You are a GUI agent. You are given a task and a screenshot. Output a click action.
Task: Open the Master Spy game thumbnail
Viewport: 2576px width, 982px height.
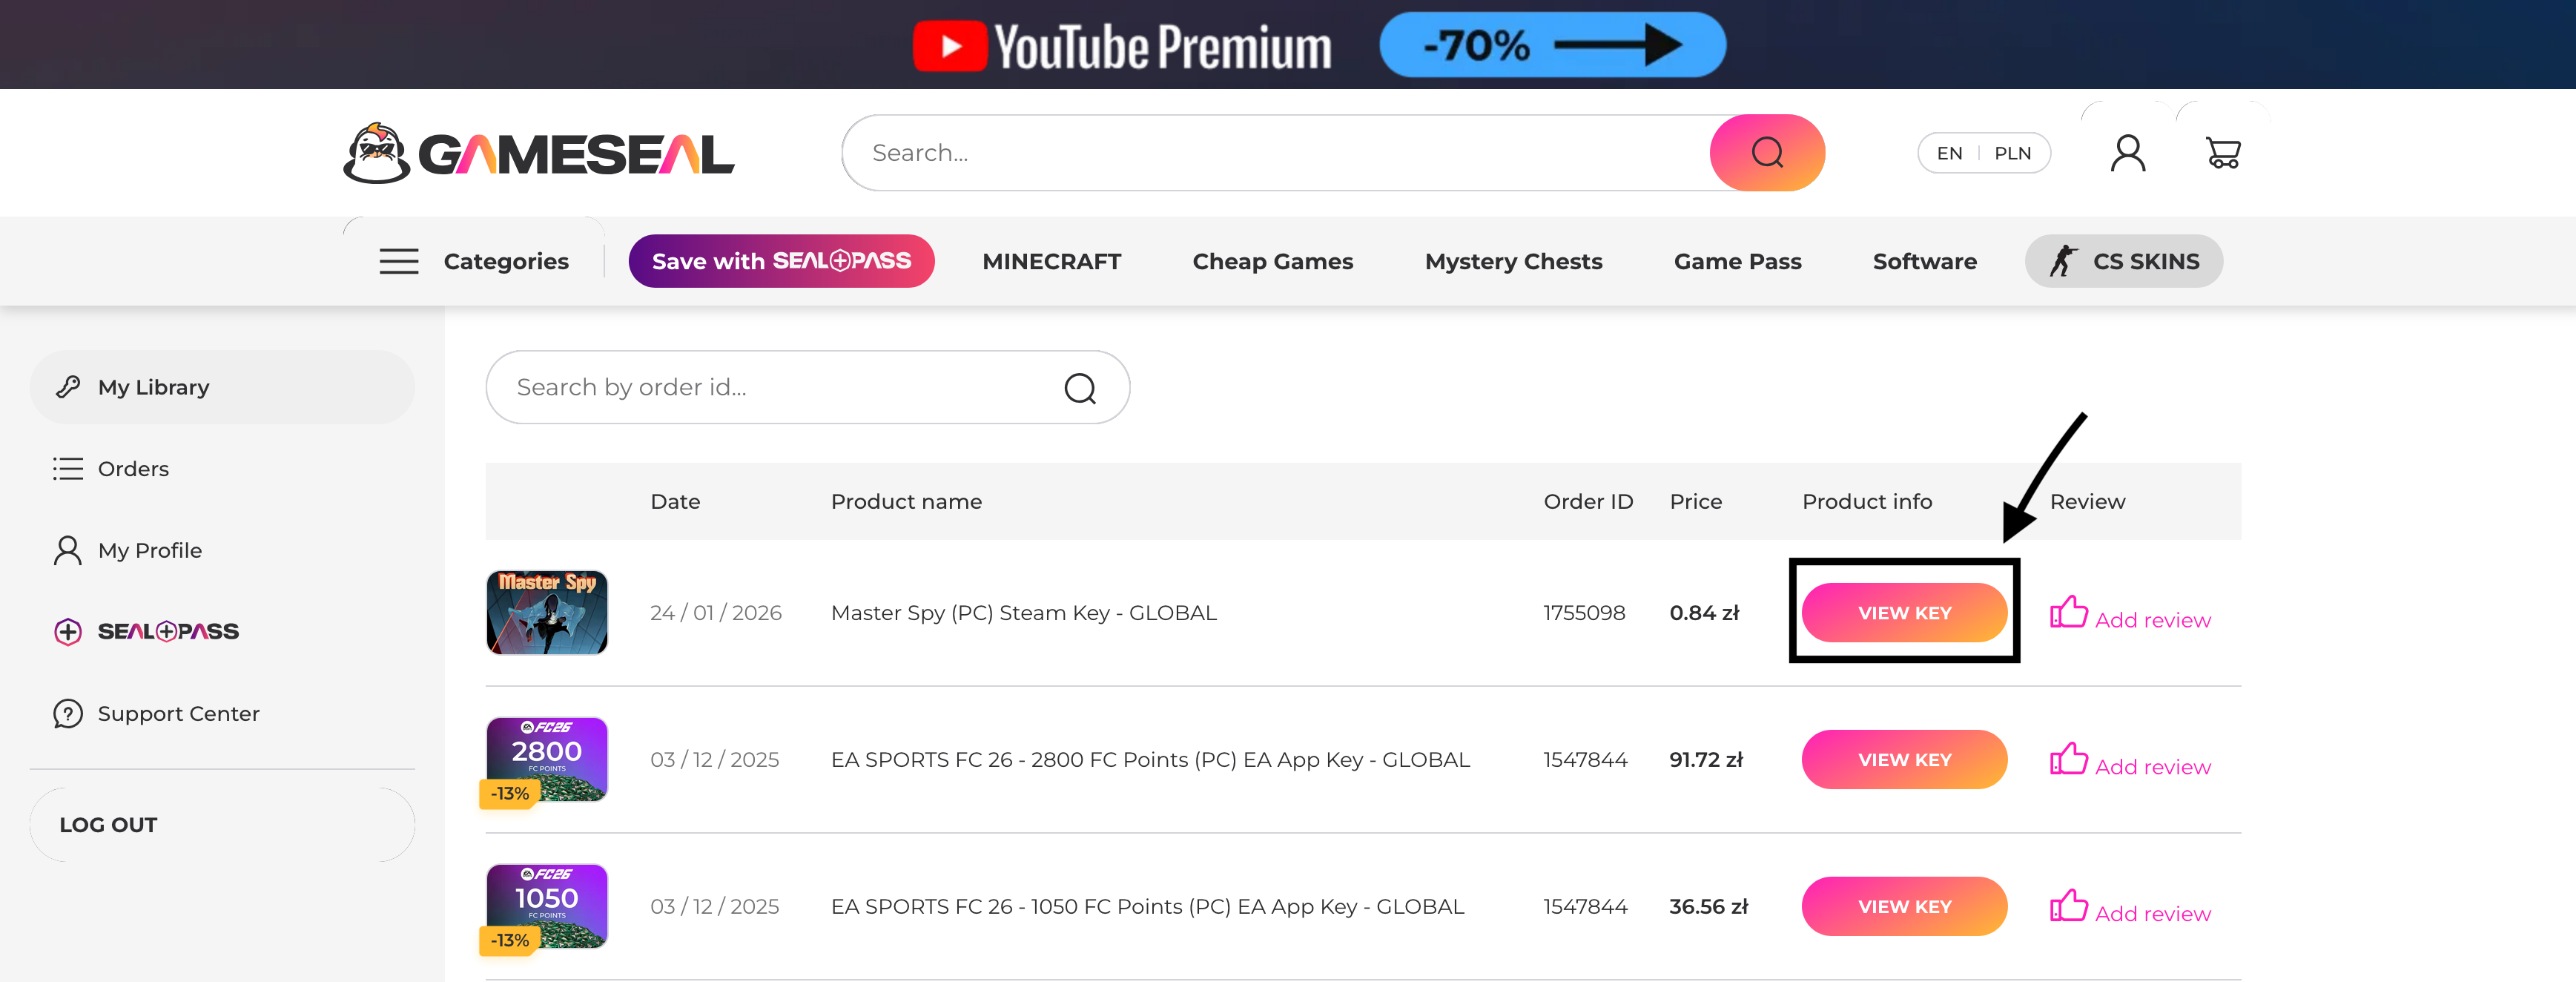pos(547,613)
